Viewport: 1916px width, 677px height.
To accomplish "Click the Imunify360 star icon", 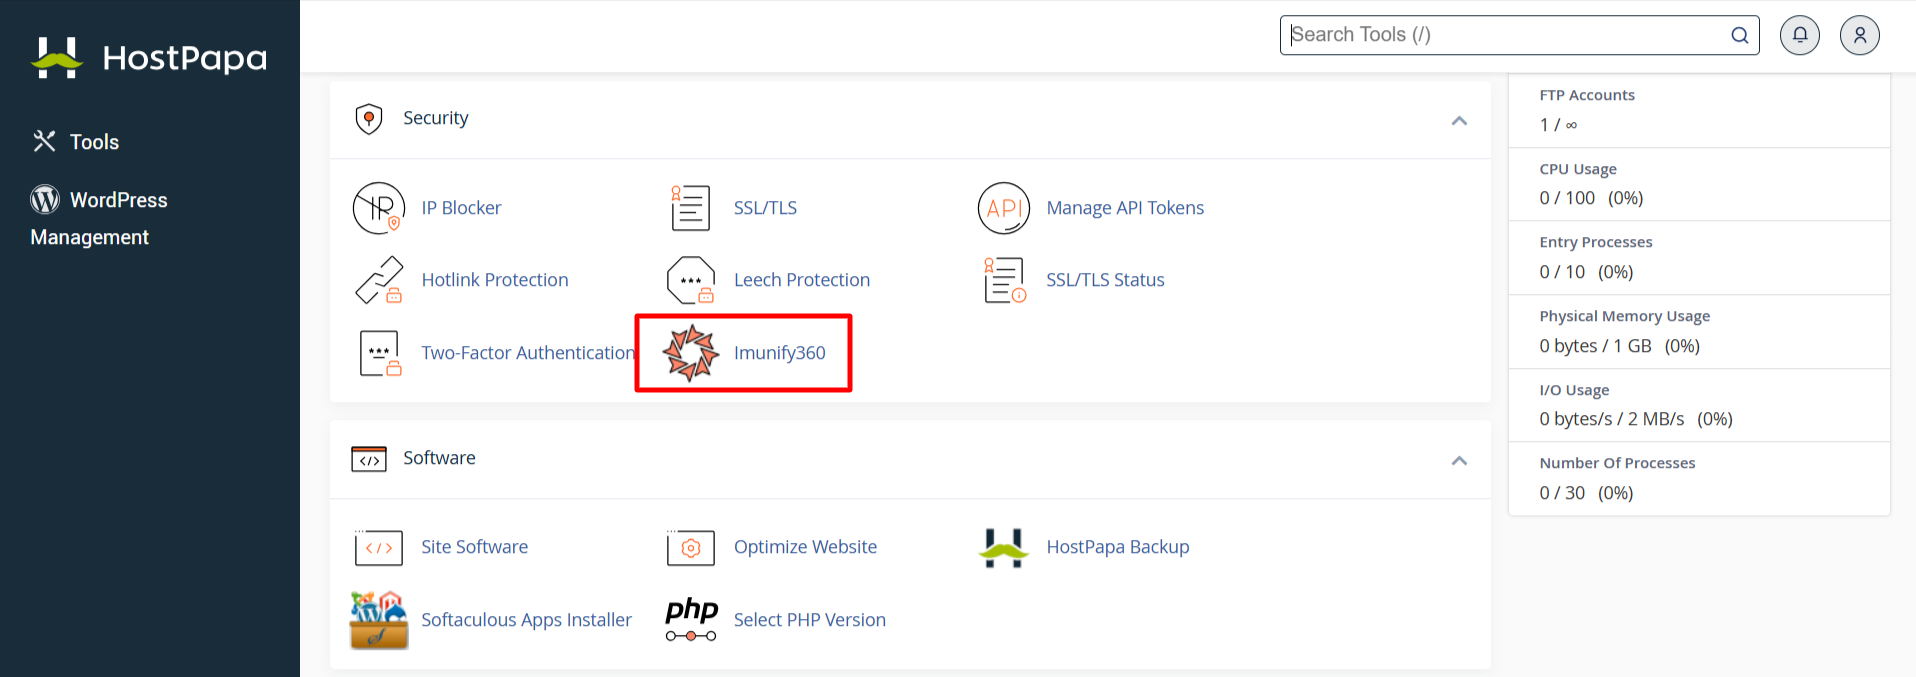I will pyautogui.click(x=691, y=353).
